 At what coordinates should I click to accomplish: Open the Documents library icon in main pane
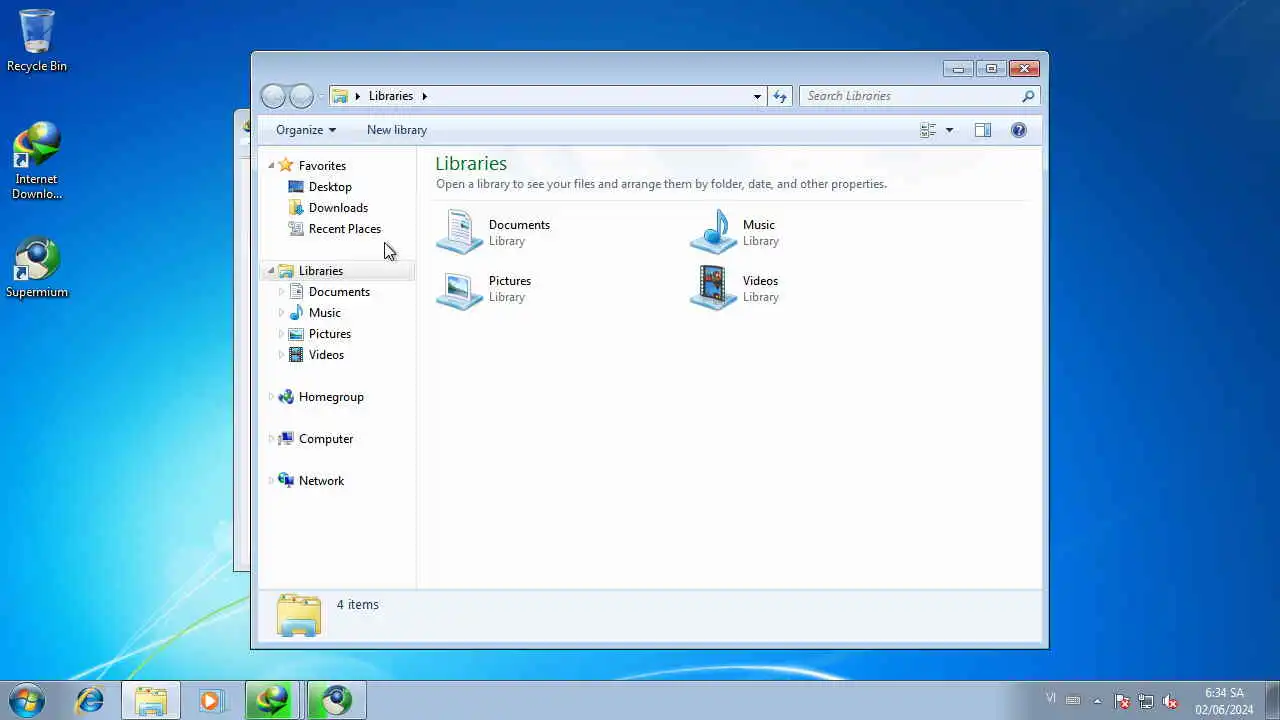click(x=460, y=232)
